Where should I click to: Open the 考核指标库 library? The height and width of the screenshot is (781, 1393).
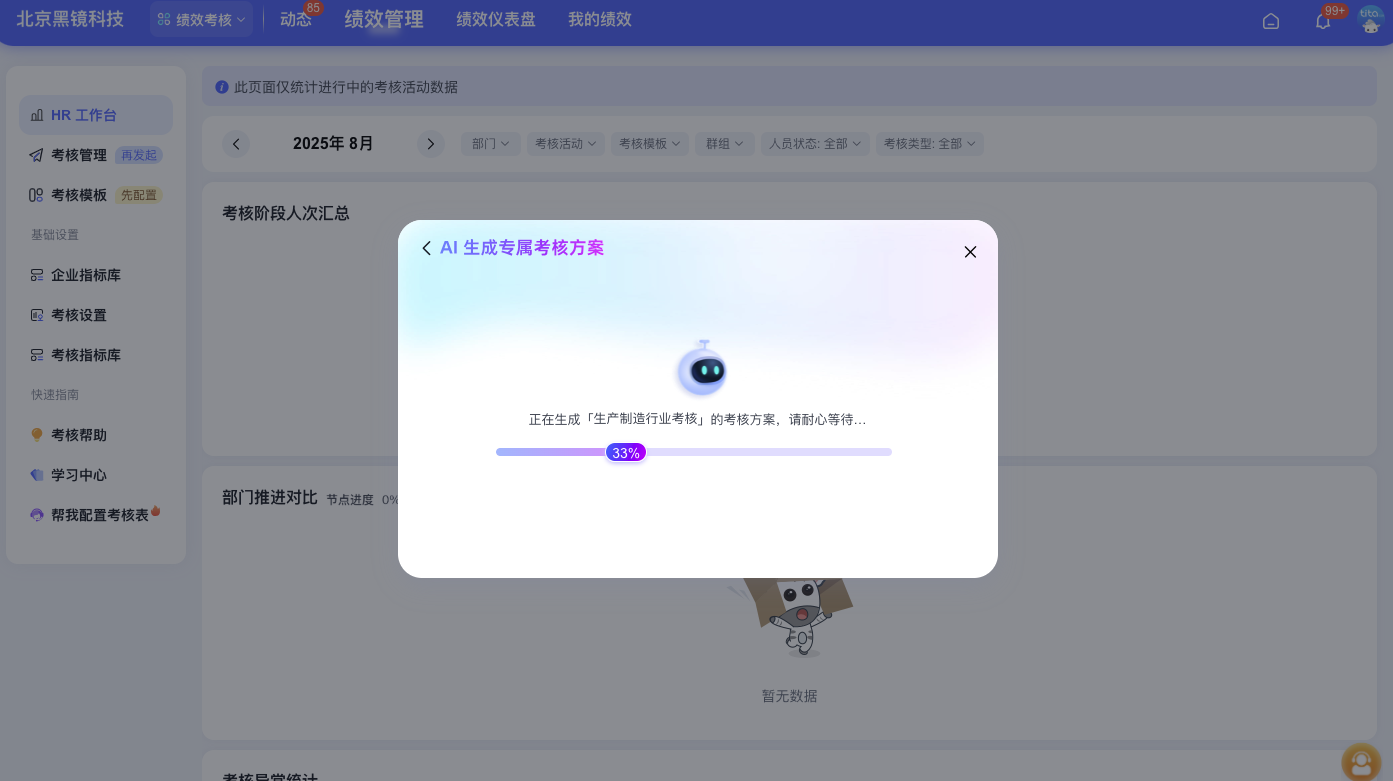85,355
